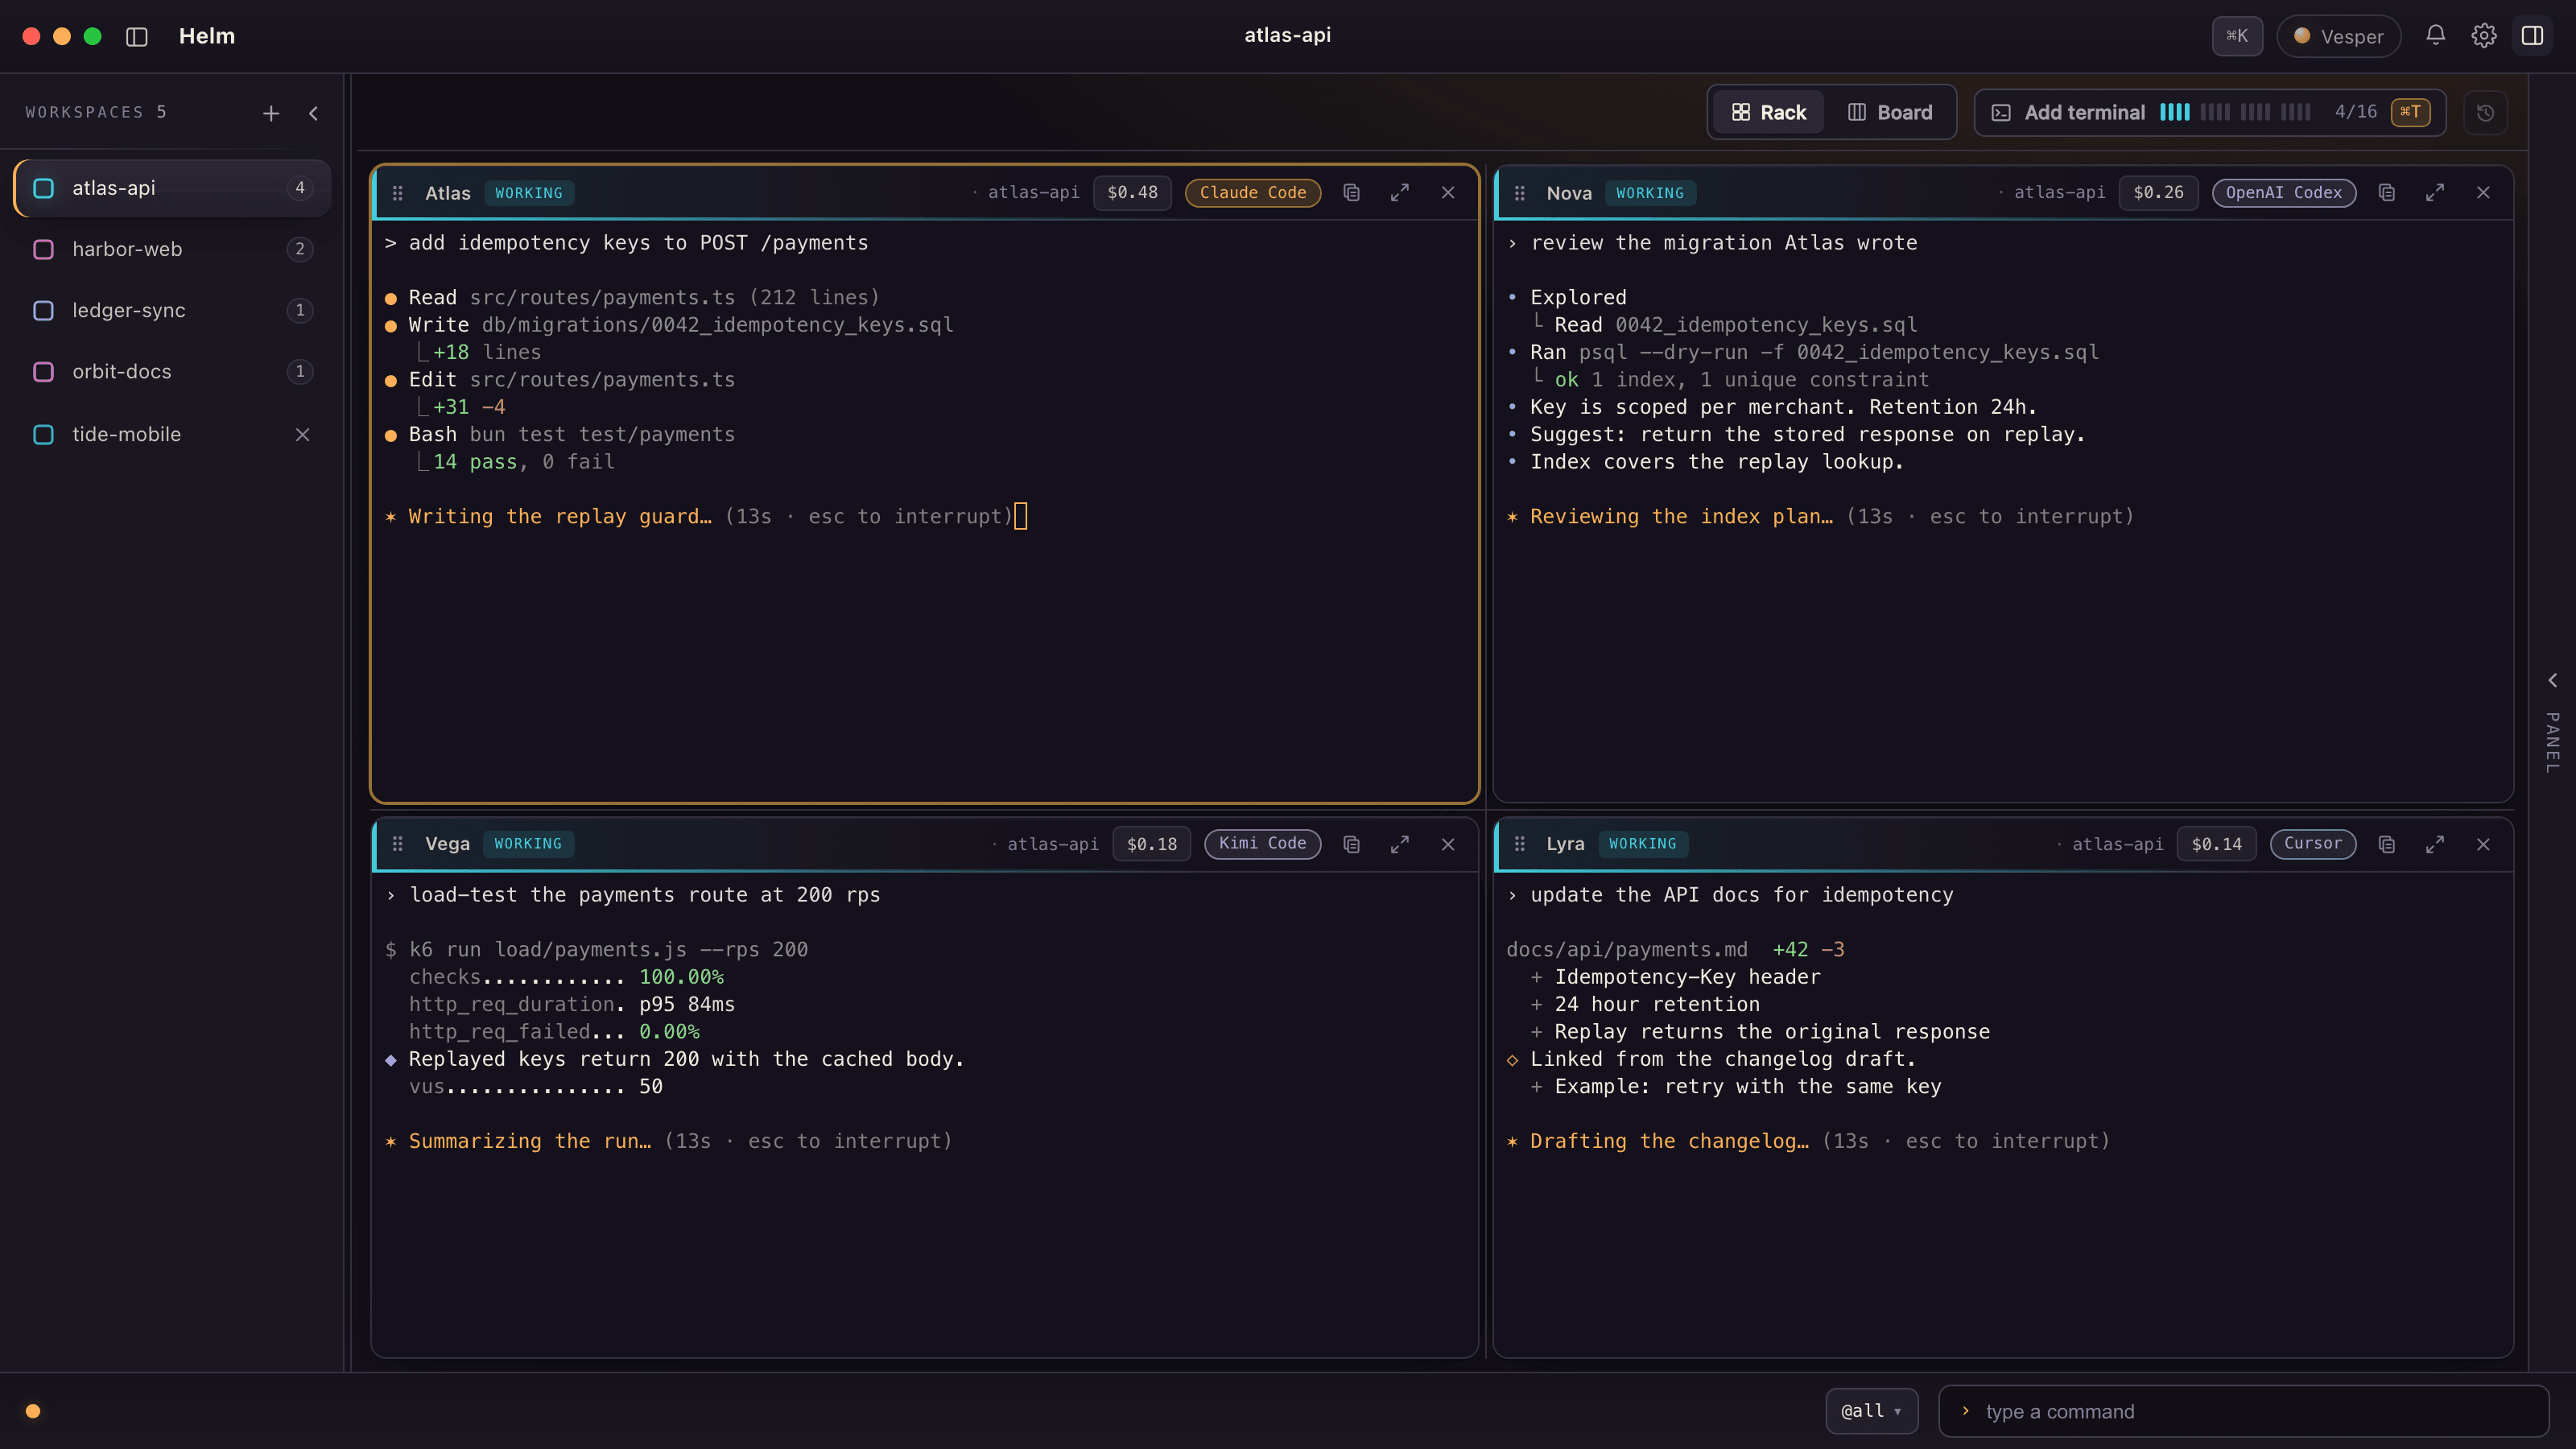Toggle the left sidebar icon next to Helm

click(137, 36)
